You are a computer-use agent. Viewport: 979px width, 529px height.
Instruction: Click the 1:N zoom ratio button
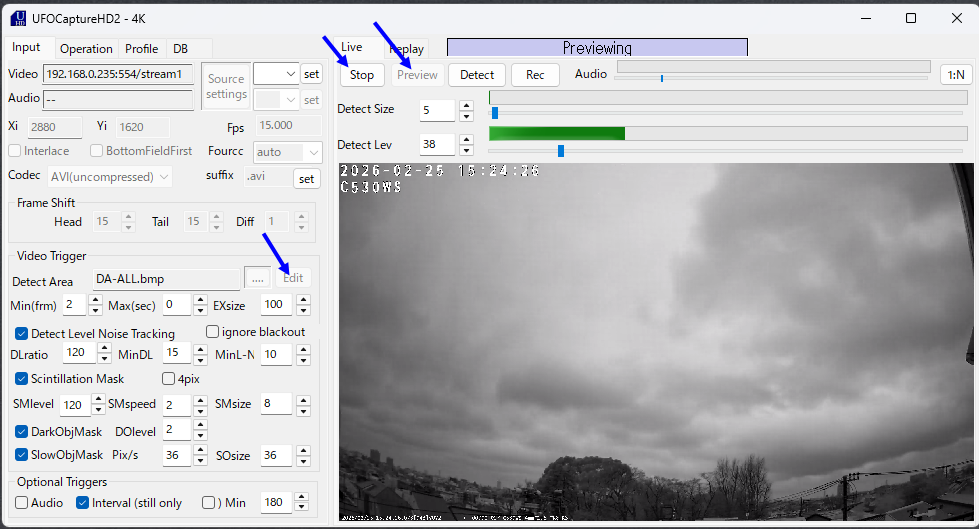click(x=955, y=75)
